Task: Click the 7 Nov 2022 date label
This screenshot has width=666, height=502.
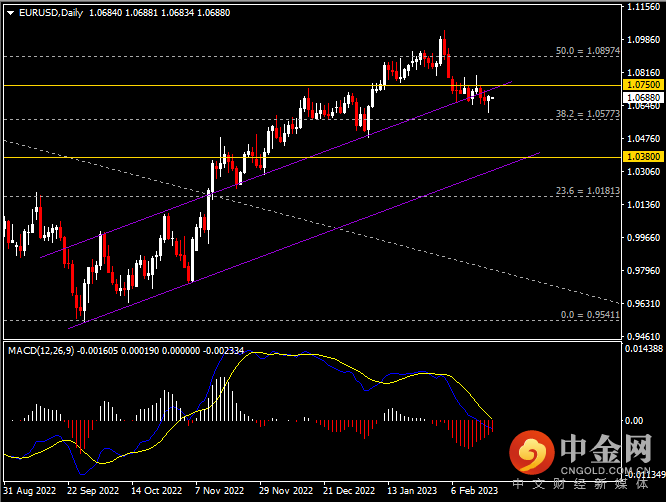Action: tap(217, 492)
